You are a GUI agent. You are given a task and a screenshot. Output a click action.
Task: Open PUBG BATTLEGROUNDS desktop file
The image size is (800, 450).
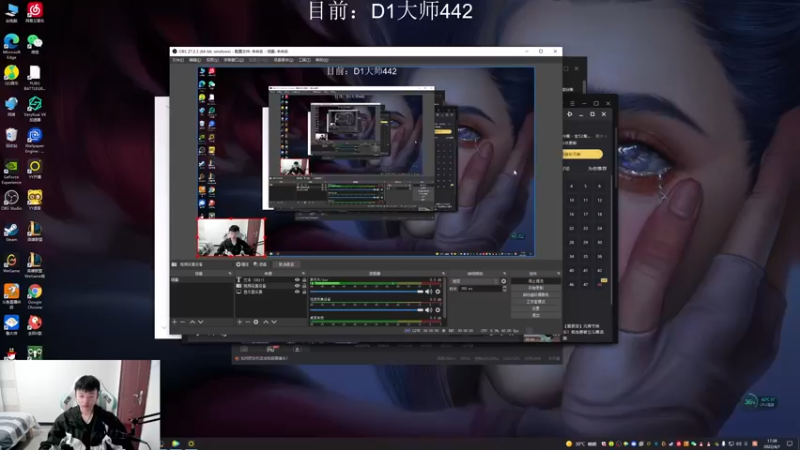[35, 77]
